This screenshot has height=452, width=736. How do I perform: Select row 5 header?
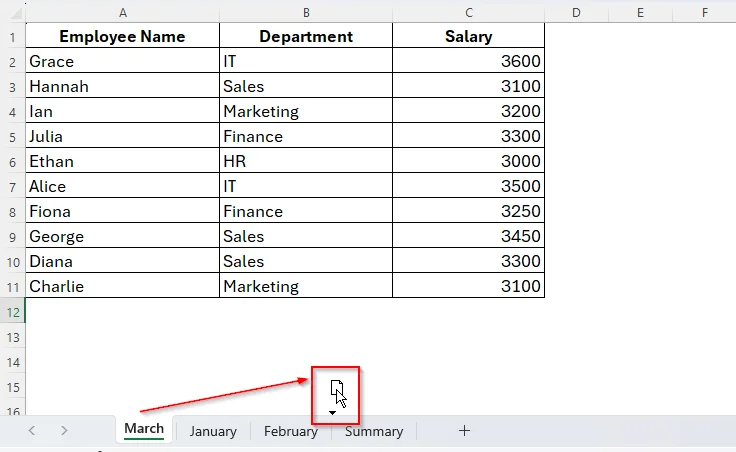(13, 137)
